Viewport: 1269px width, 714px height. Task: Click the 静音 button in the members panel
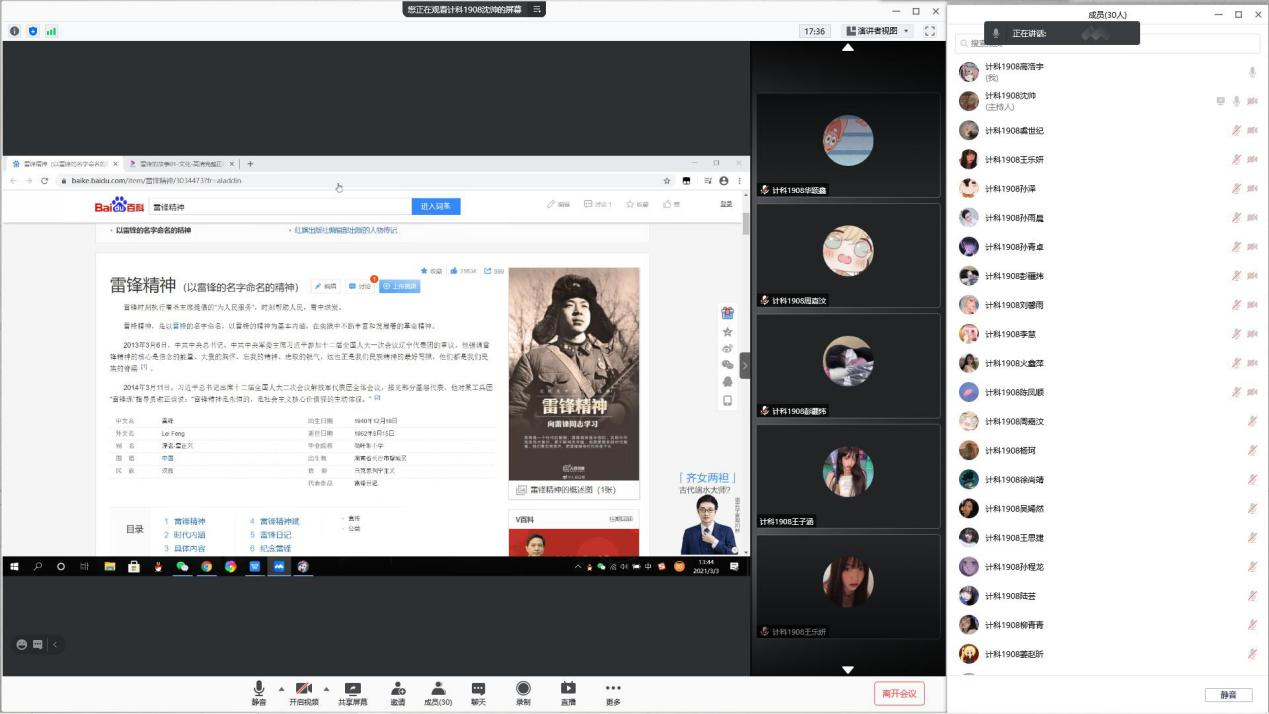coord(1228,694)
